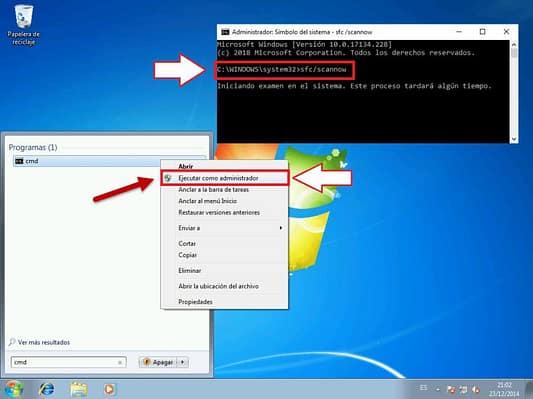Click the shield icon beside Ejecutar como administrador
This screenshot has height=399, width=533.
click(x=168, y=178)
